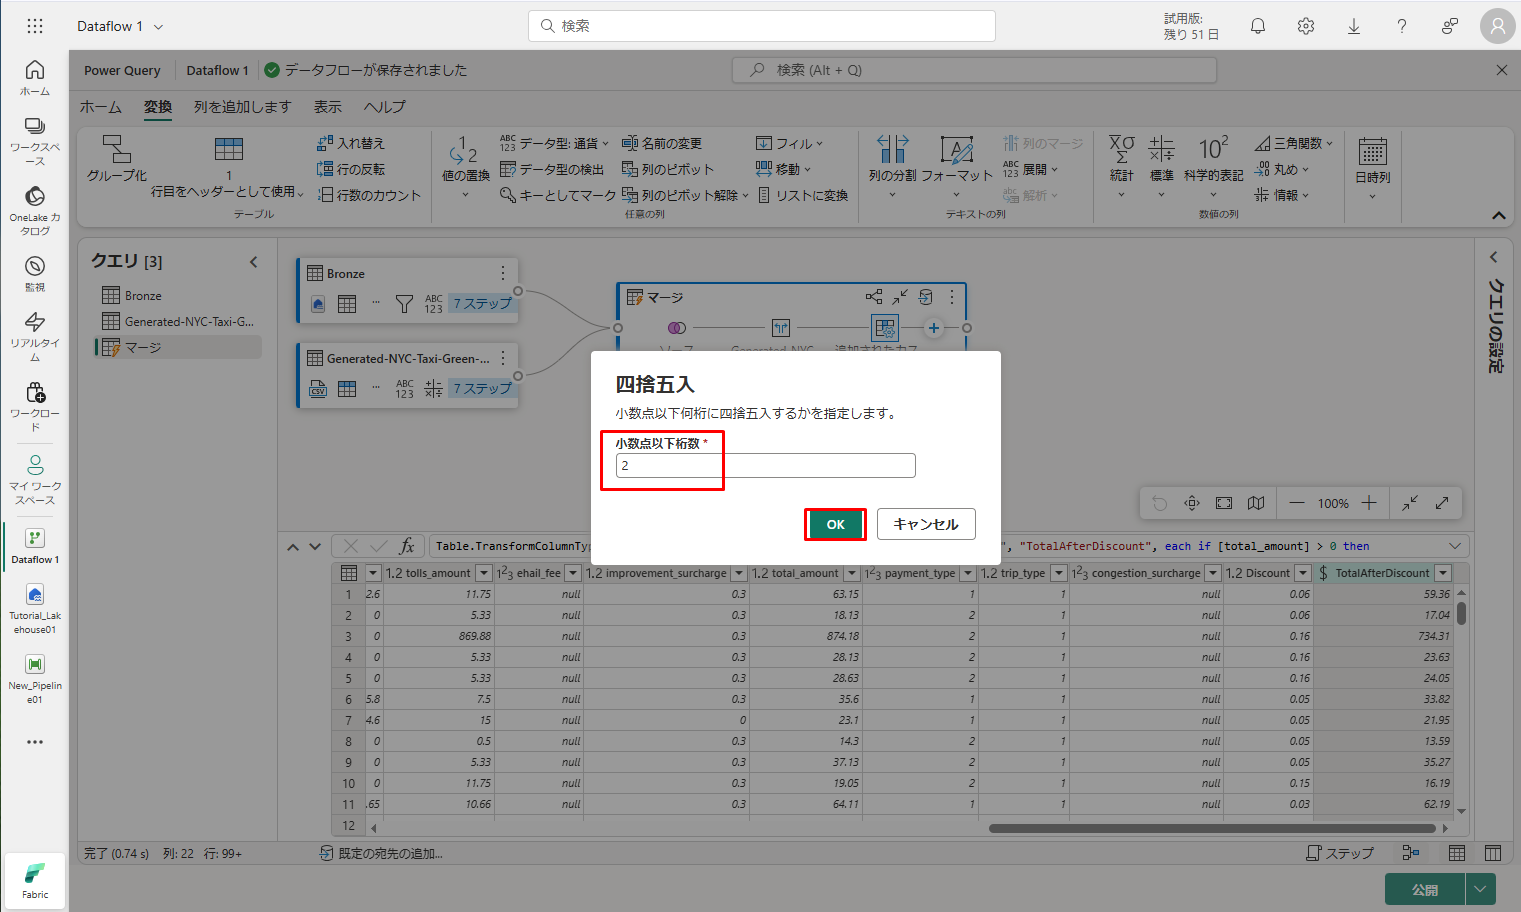Switch to the Home (ホーム) ribbon tab

101,107
